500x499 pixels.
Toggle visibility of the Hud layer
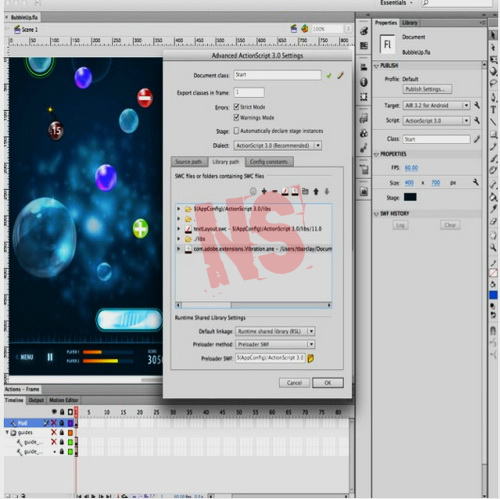[x=54, y=423]
